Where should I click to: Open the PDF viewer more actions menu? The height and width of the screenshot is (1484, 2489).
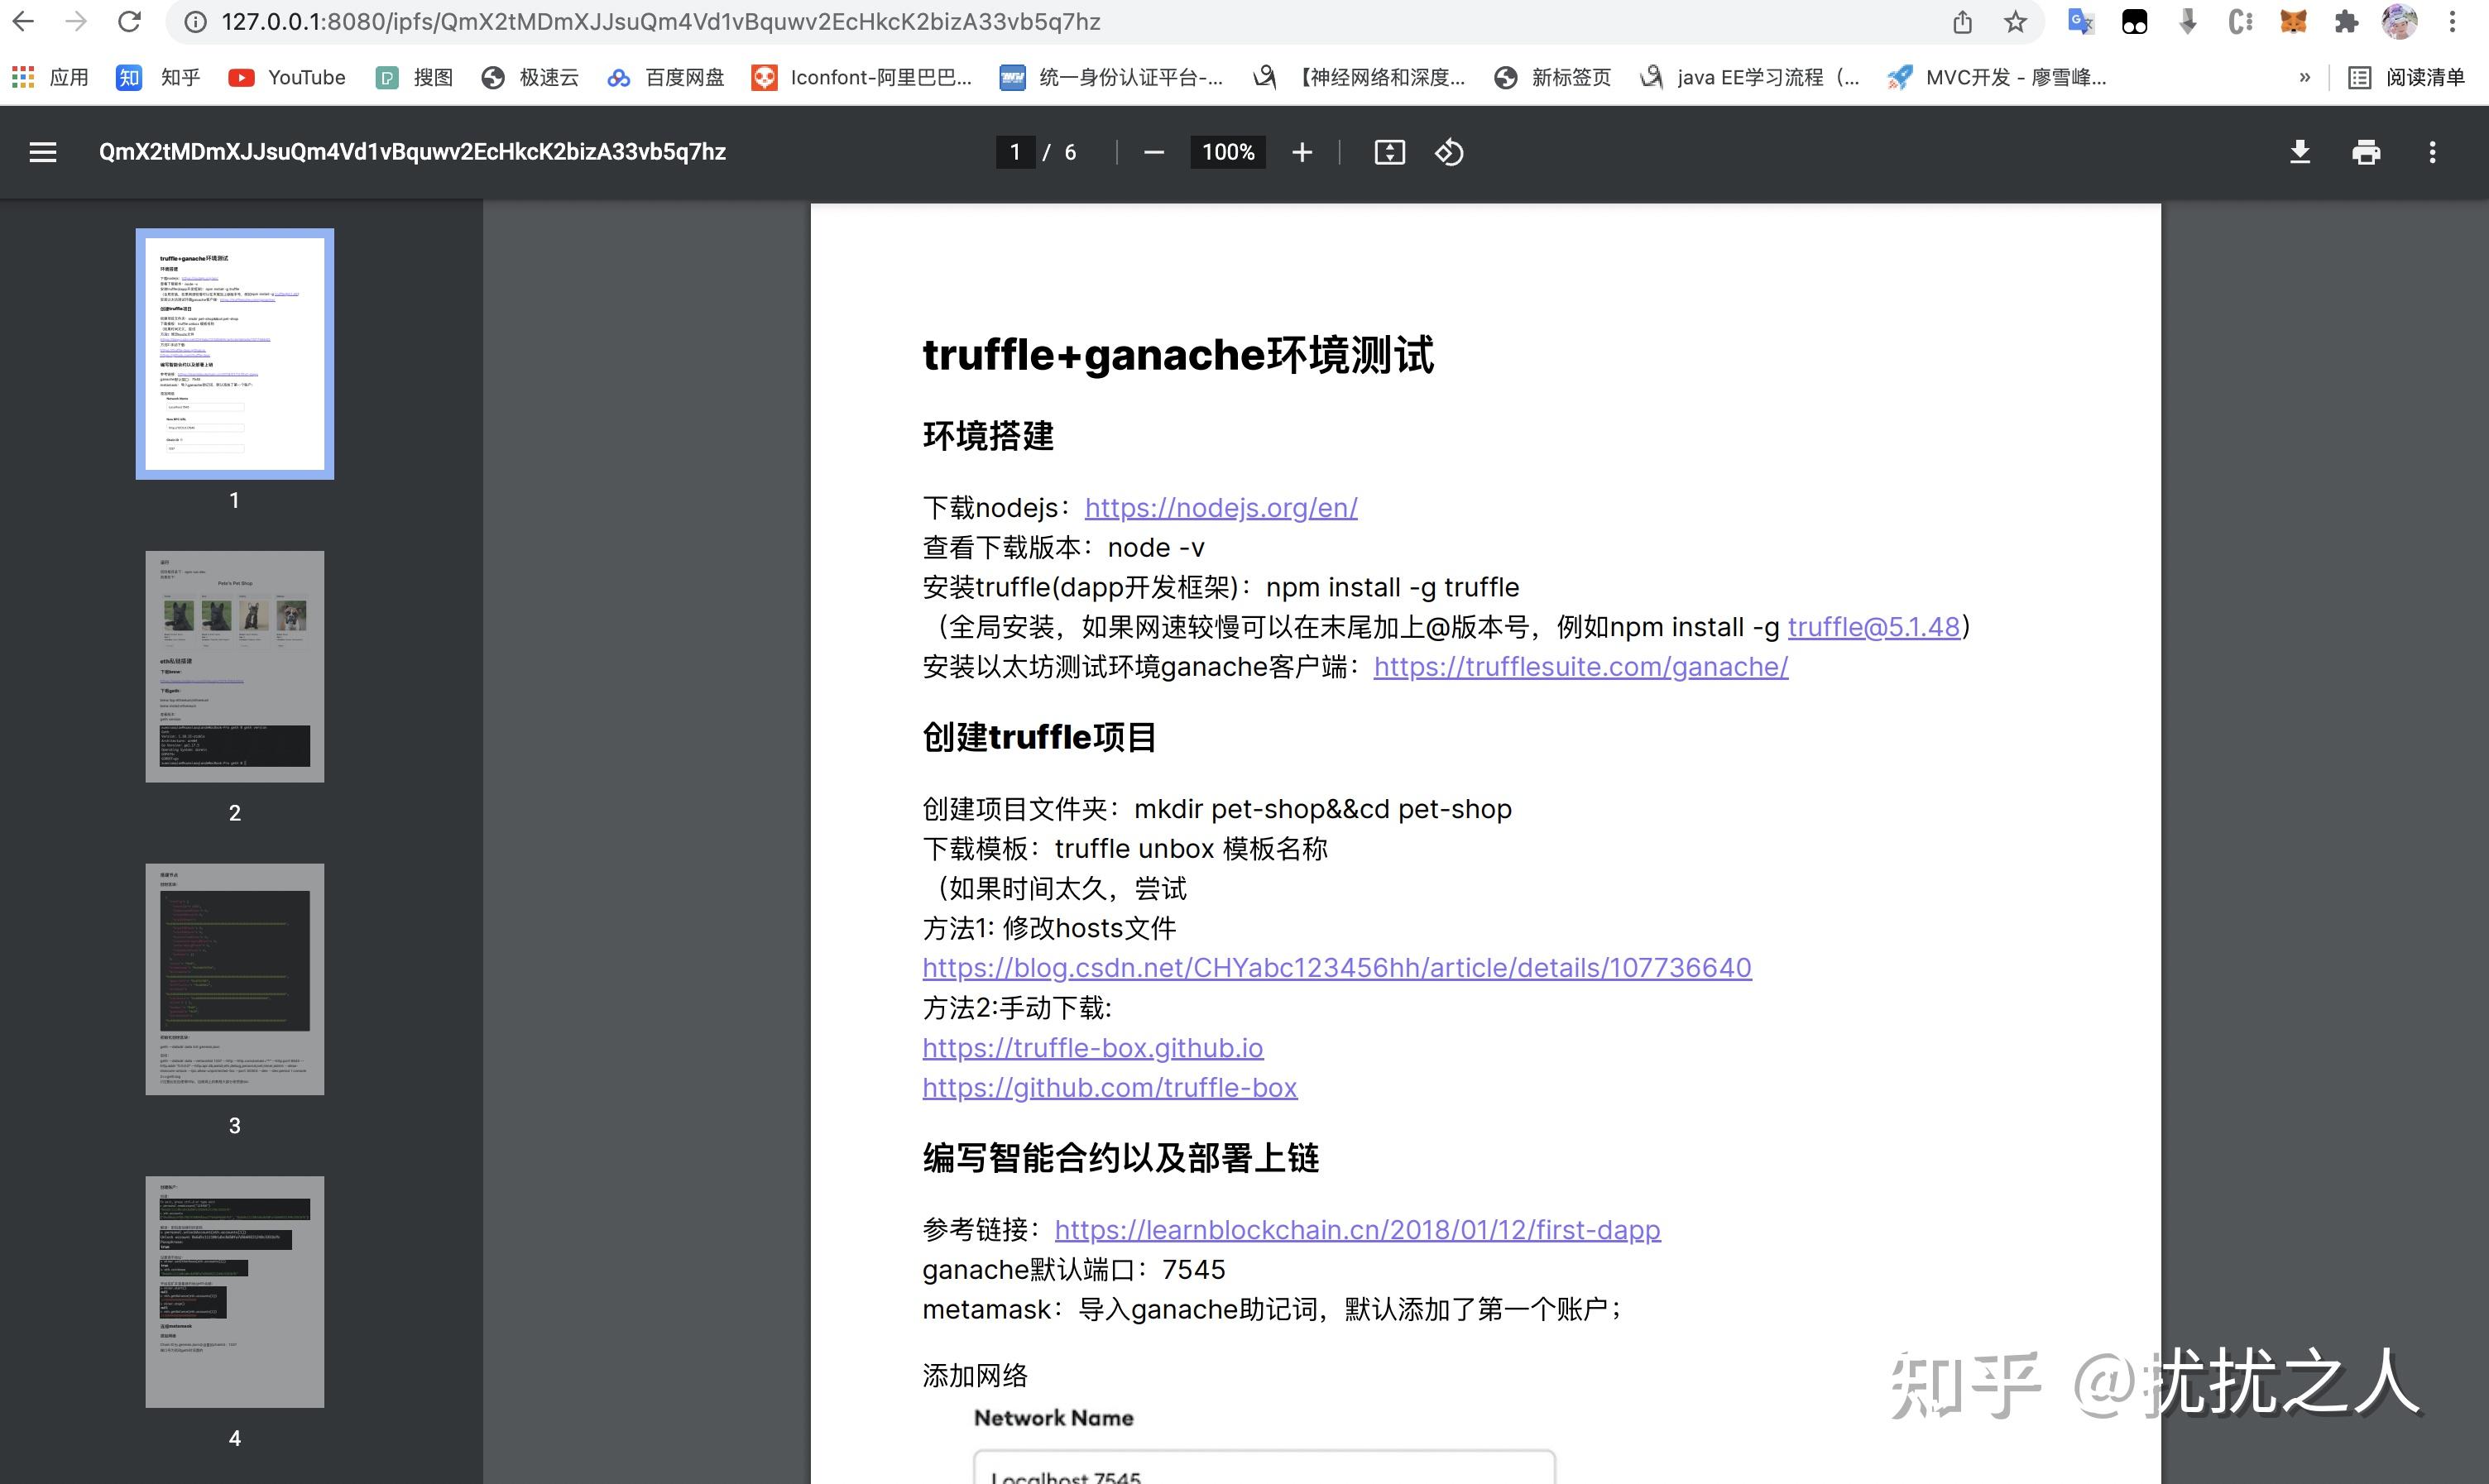2433,152
